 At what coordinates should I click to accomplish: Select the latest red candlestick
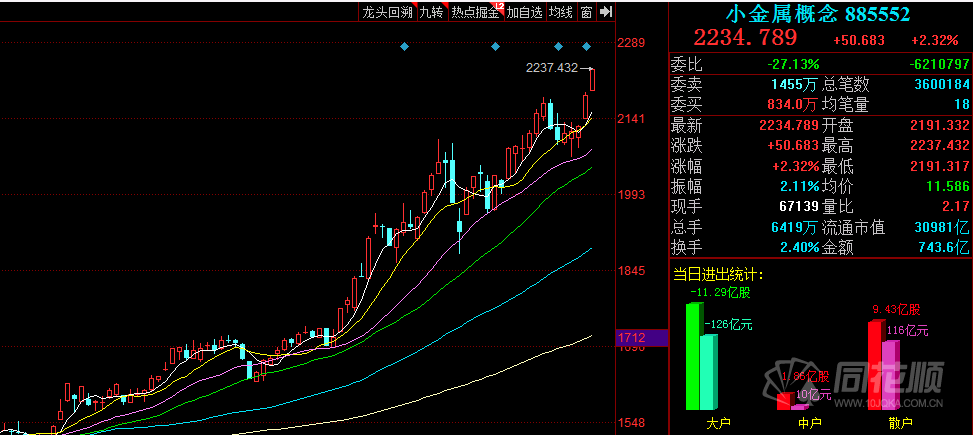(x=593, y=80)
